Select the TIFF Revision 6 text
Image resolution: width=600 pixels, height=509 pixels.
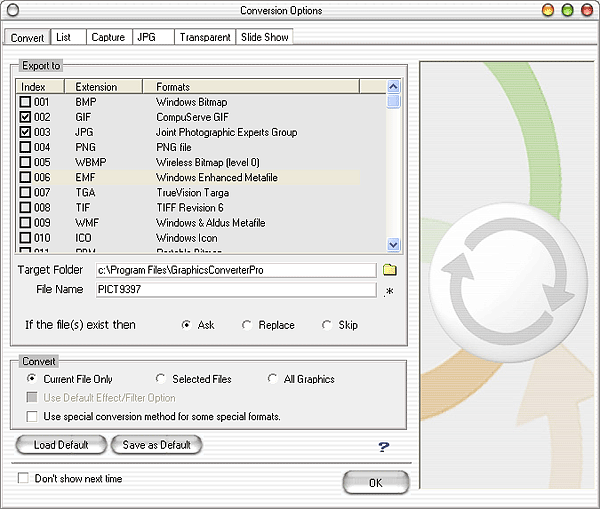[190, 208]
